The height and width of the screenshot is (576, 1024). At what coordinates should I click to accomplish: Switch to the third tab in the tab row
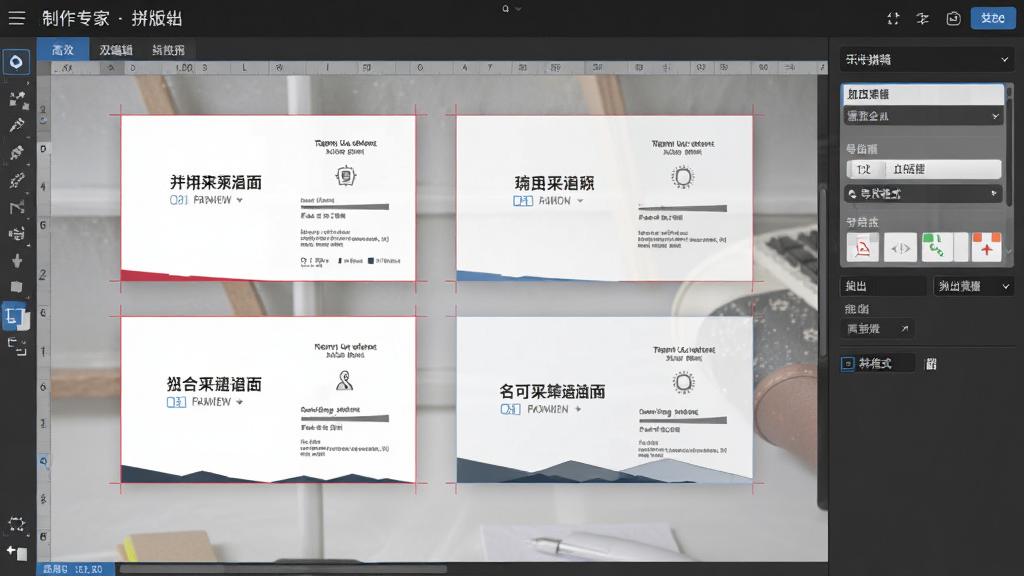tap(168, 50)
